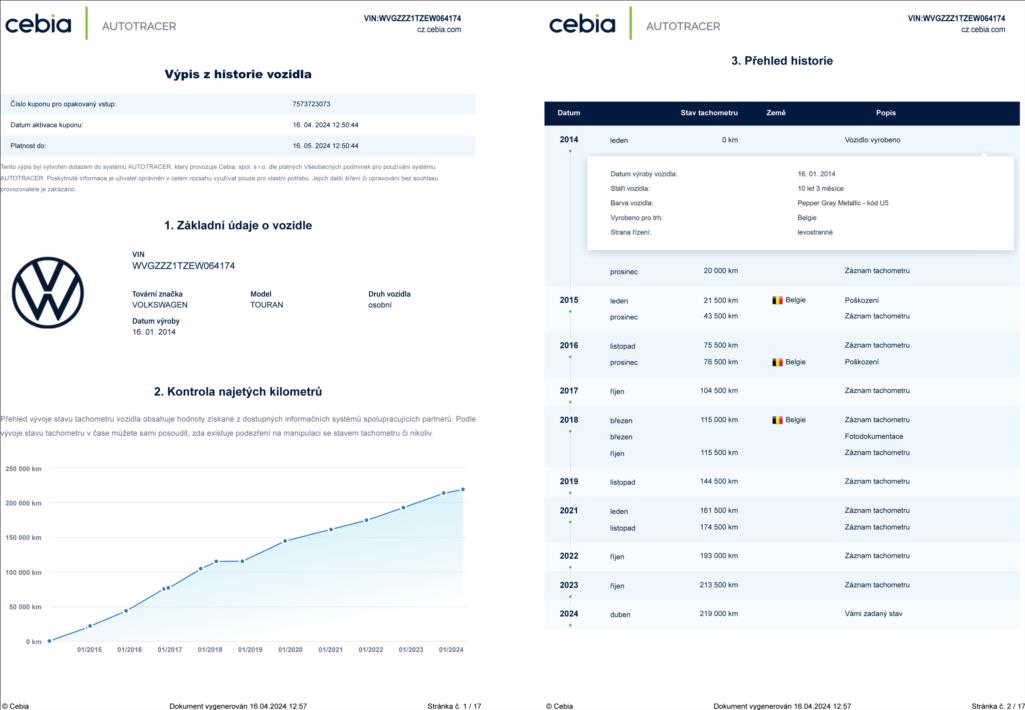Click the coupon number 7573723073
The height and width of the screenshot is (710, 1025).
(311, 104)
